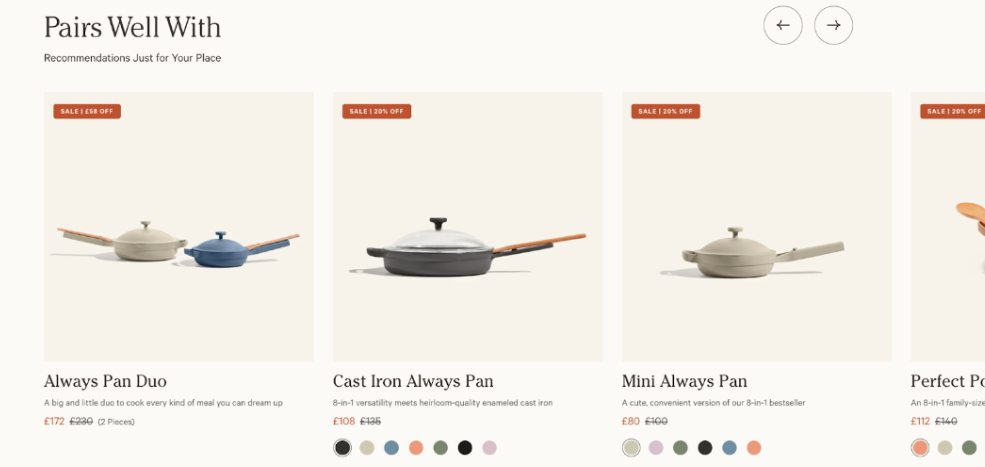Click the Cast Iron Always Pan title
Viewport: 985px width, 467px height.
[x=413, y=382]
